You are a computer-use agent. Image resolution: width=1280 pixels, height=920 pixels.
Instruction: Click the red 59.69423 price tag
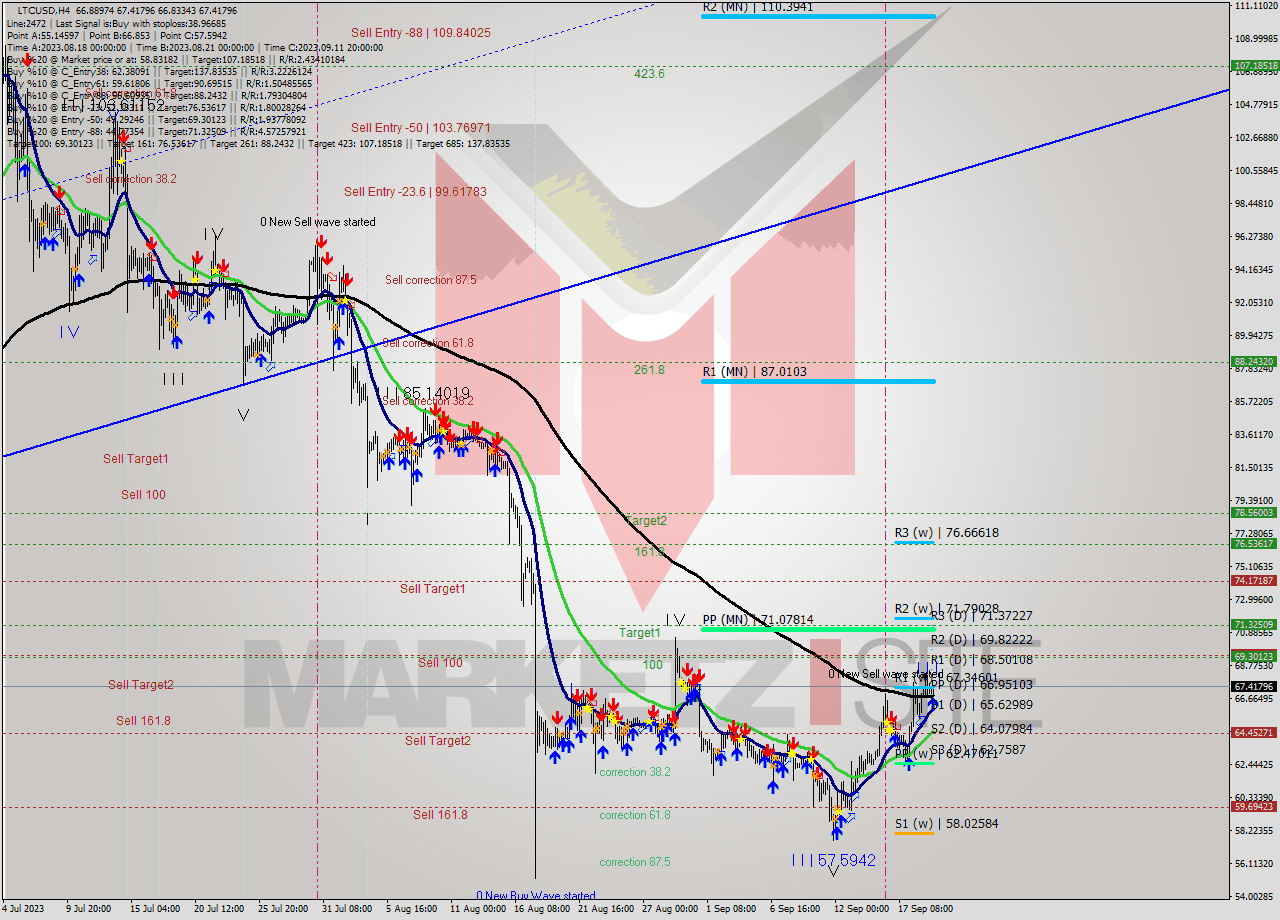click(x=1253, y=807)
